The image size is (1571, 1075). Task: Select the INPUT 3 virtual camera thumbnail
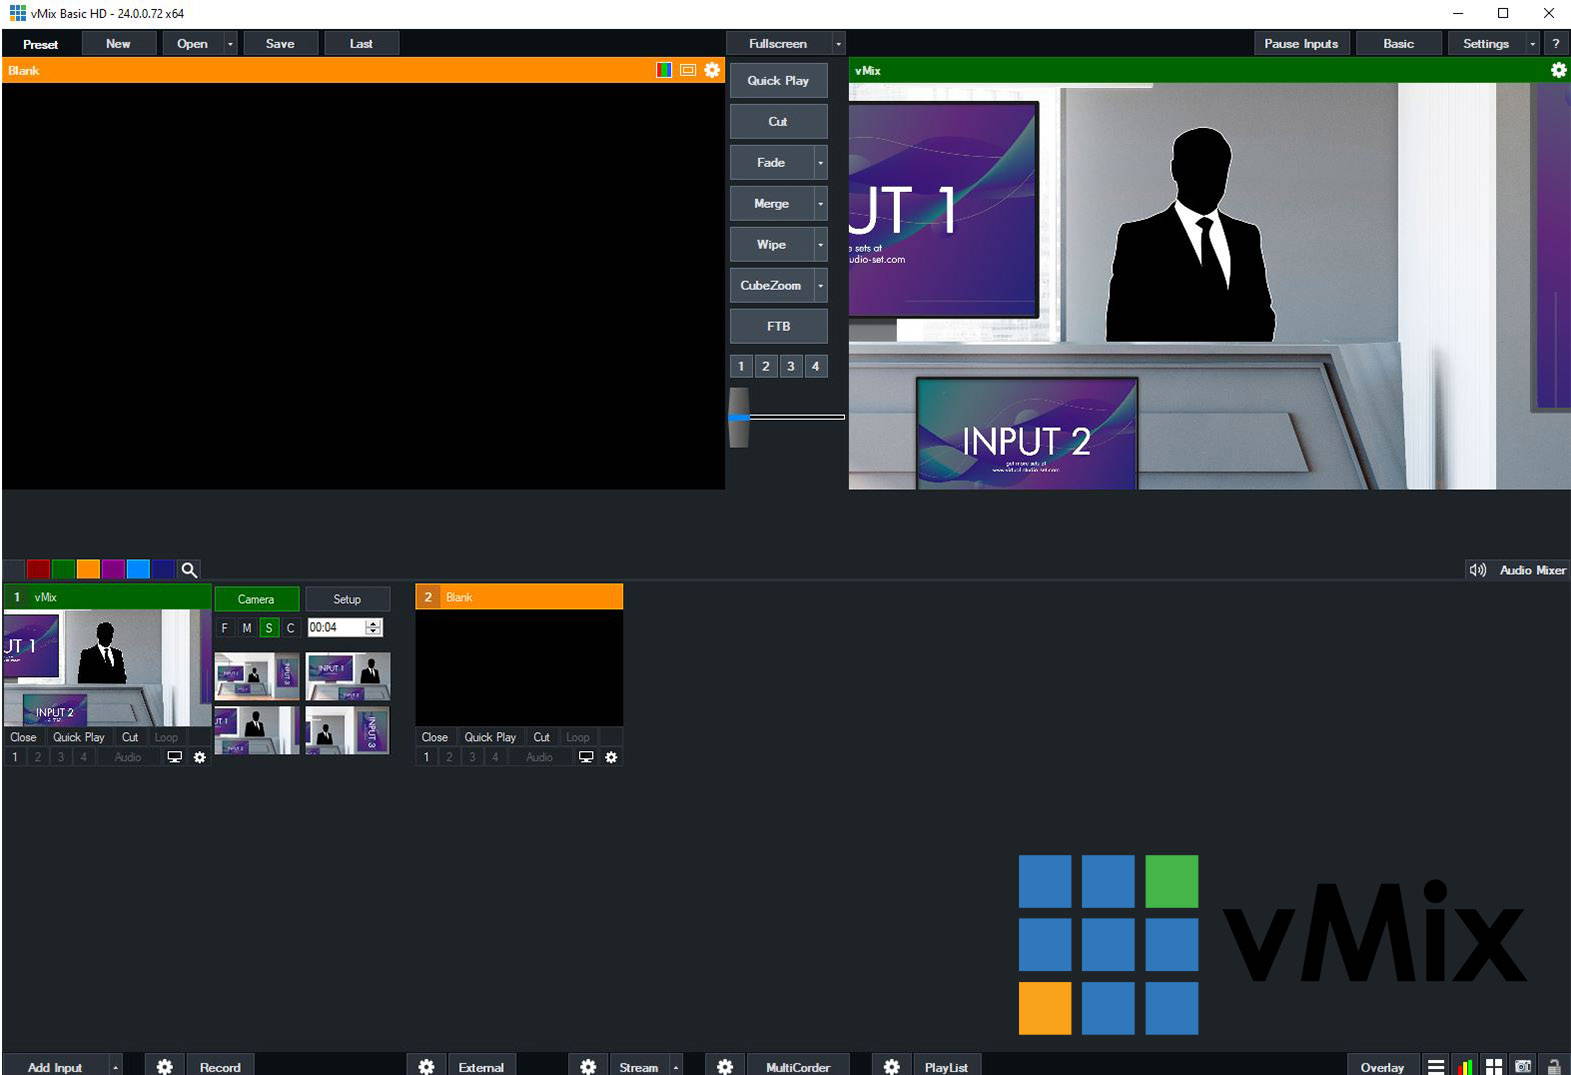(x=347, y=730)
